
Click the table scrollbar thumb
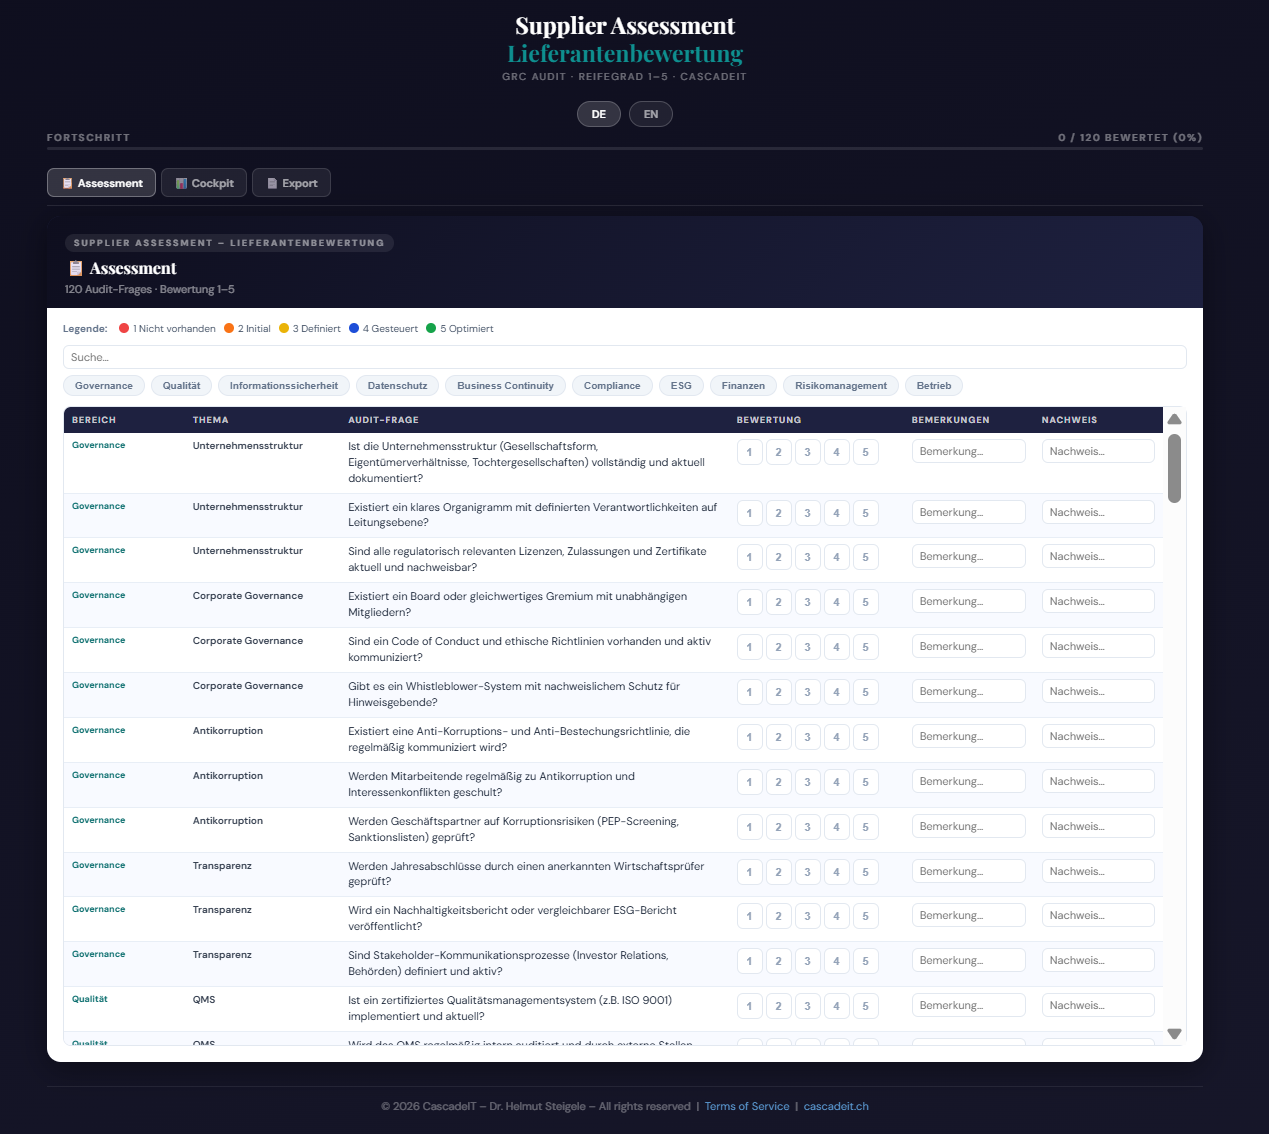pyautogui.click(x=1175, y=468)
